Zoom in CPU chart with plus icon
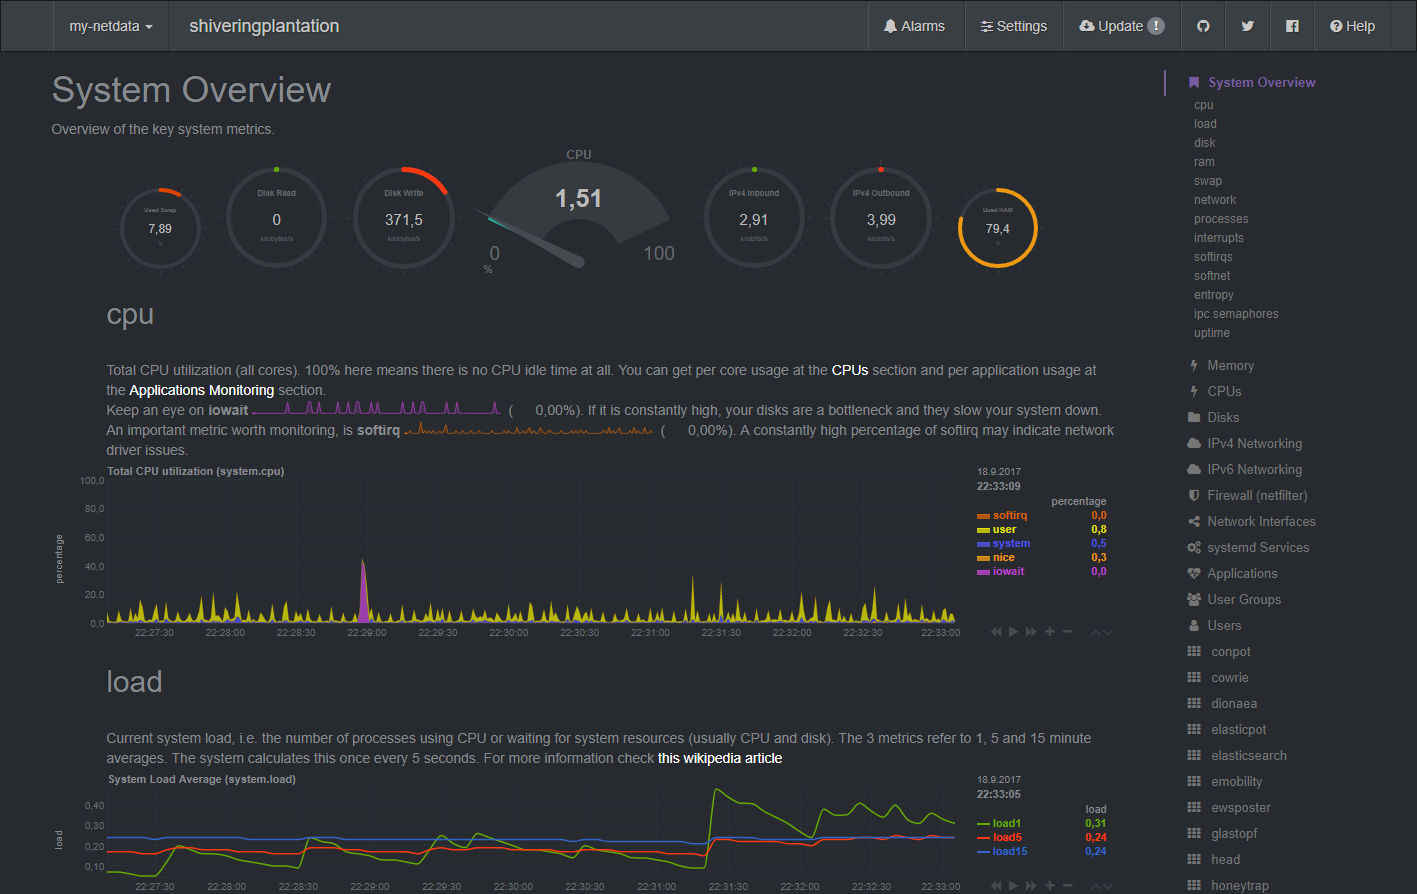1417x894 pixels. coord(1050,632)
